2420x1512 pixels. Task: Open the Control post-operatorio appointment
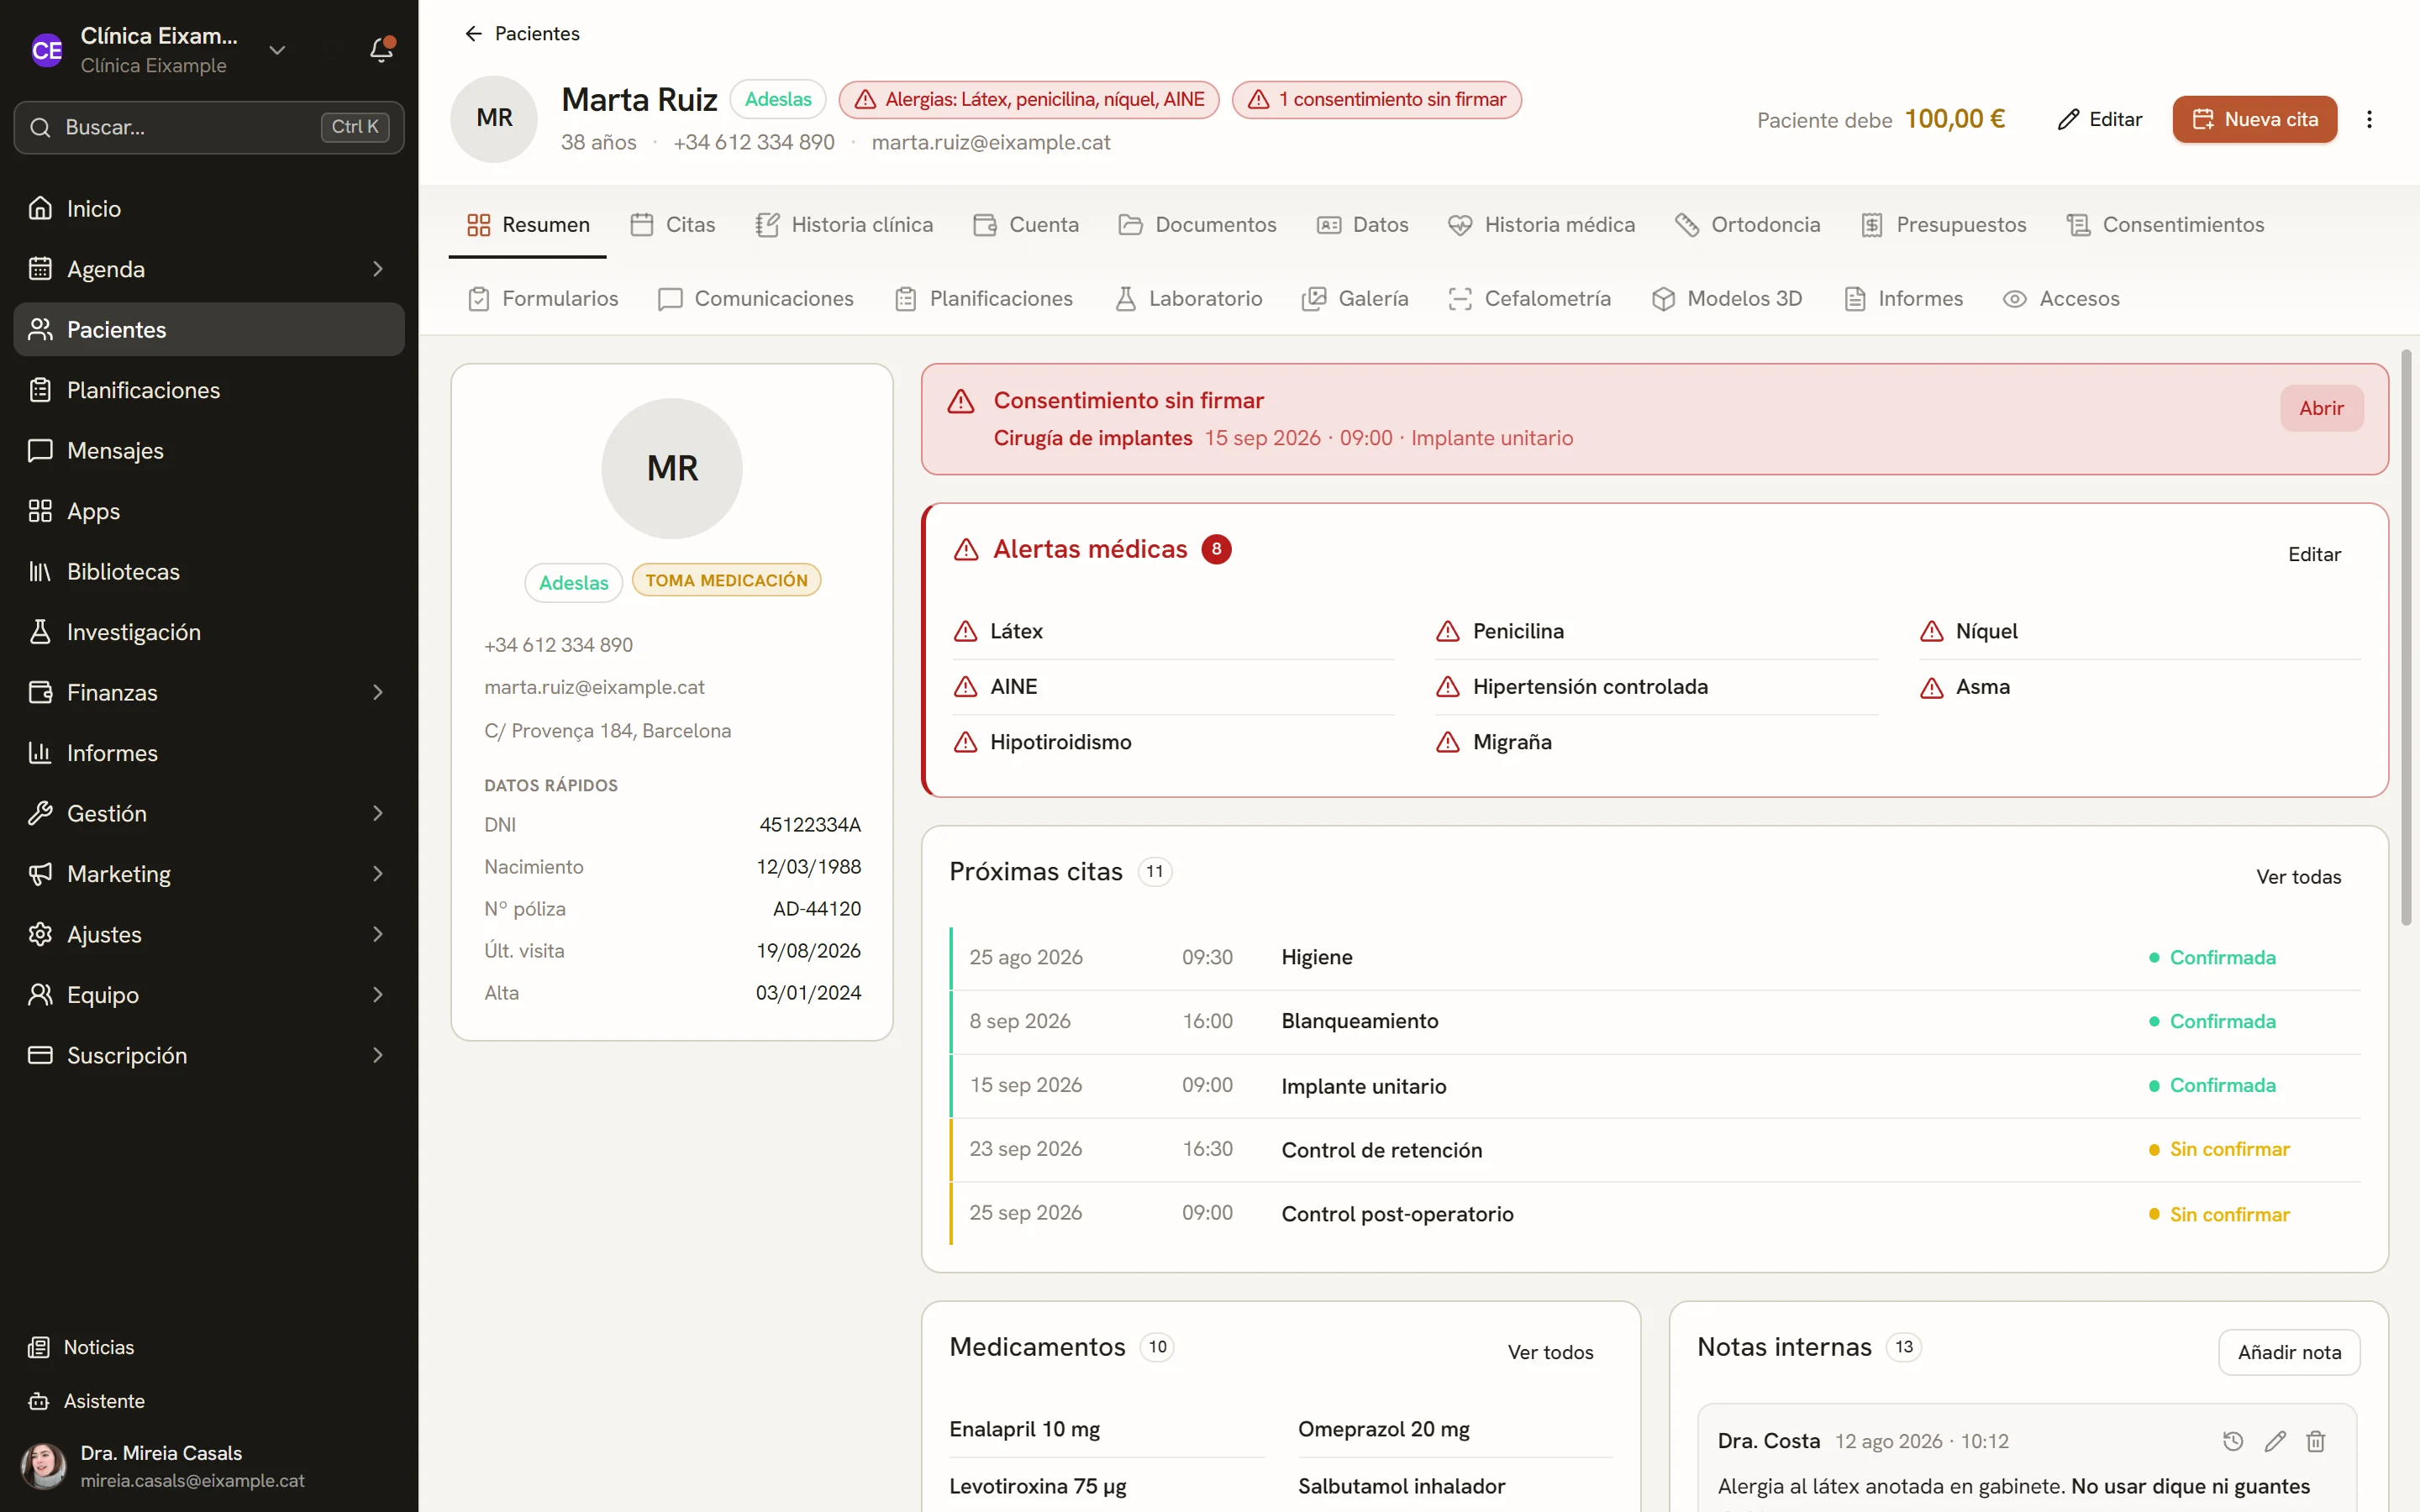(x=1655, y=1214)
